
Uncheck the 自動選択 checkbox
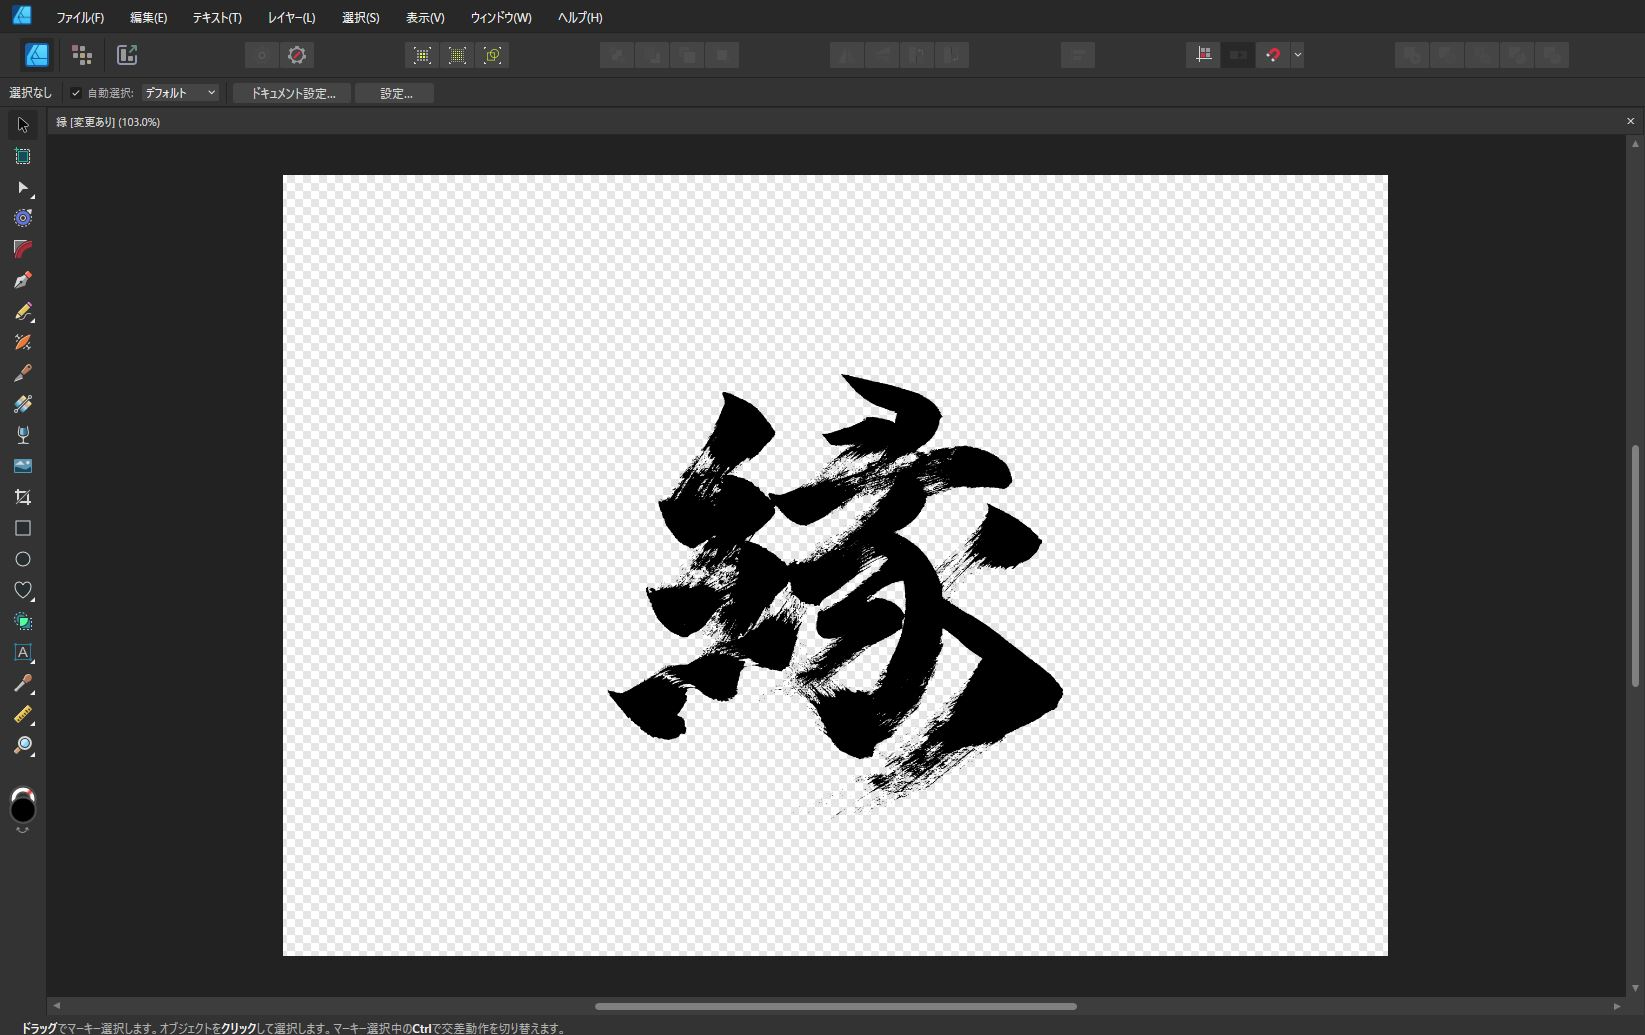point(76,93)
